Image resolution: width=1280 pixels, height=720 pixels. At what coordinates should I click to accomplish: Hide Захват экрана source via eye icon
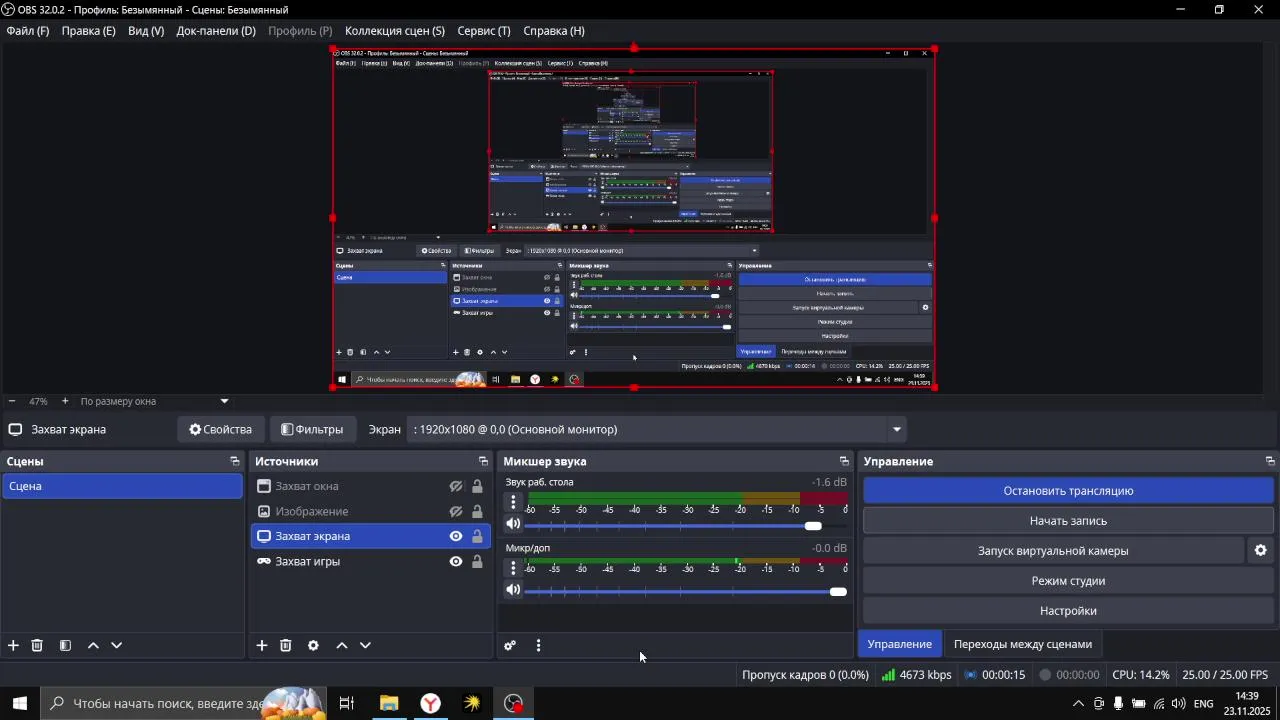456,536
